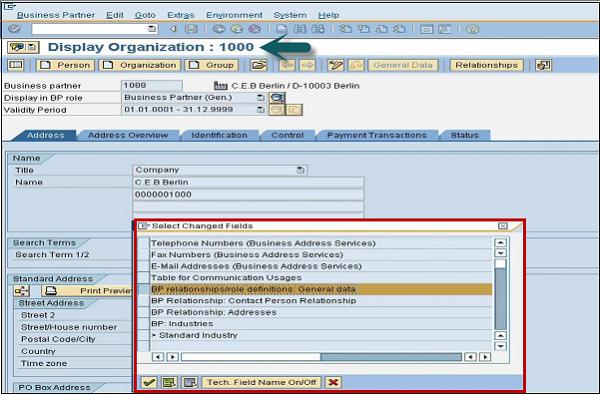Open the Business Partner menu

56,15
